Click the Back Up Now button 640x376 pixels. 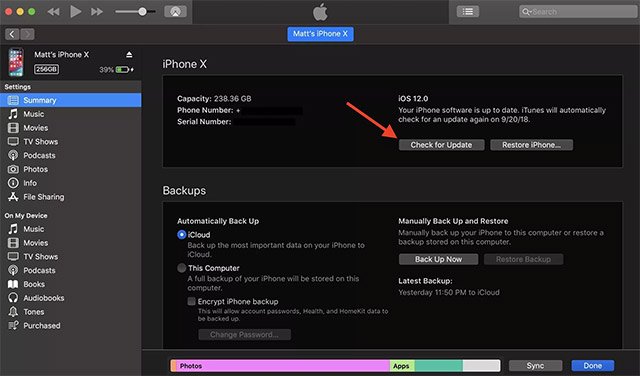[x=438, y=259]
